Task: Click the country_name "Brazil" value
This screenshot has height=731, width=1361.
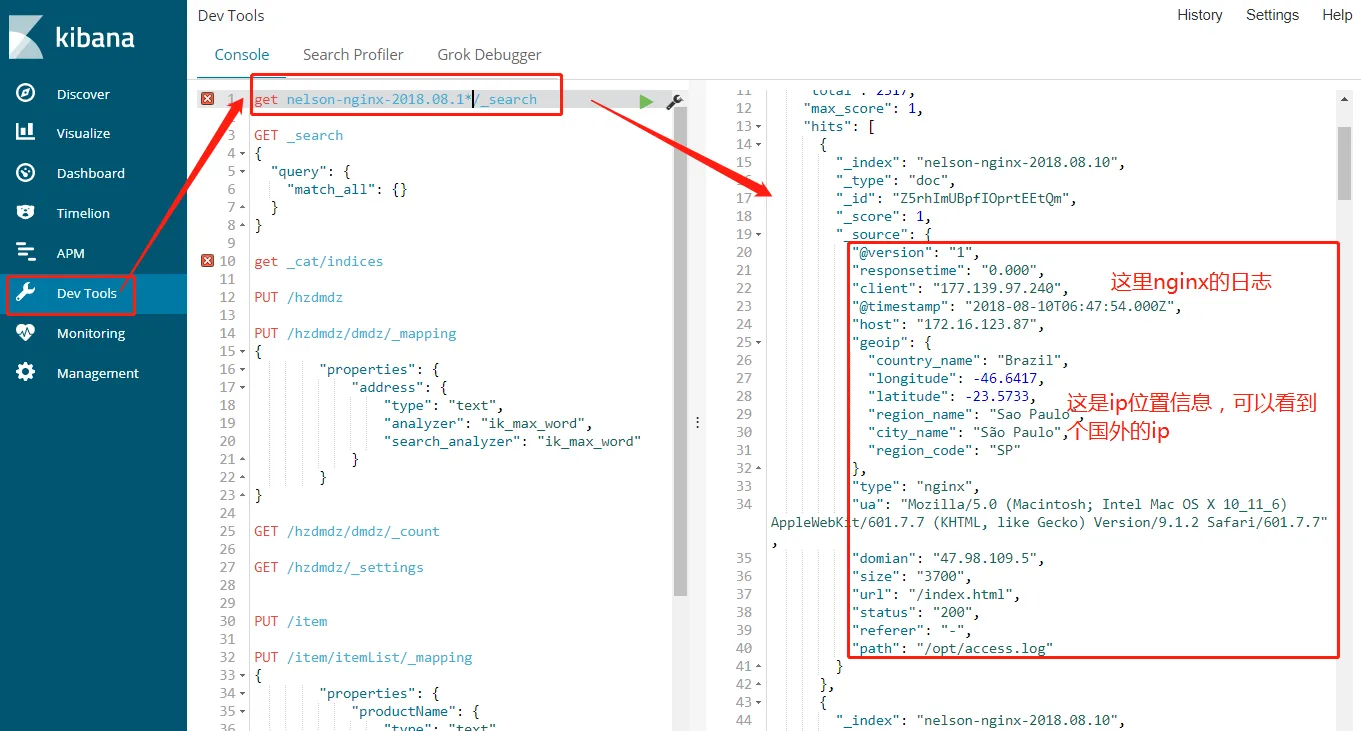Action: click(x=1029, y=360)
